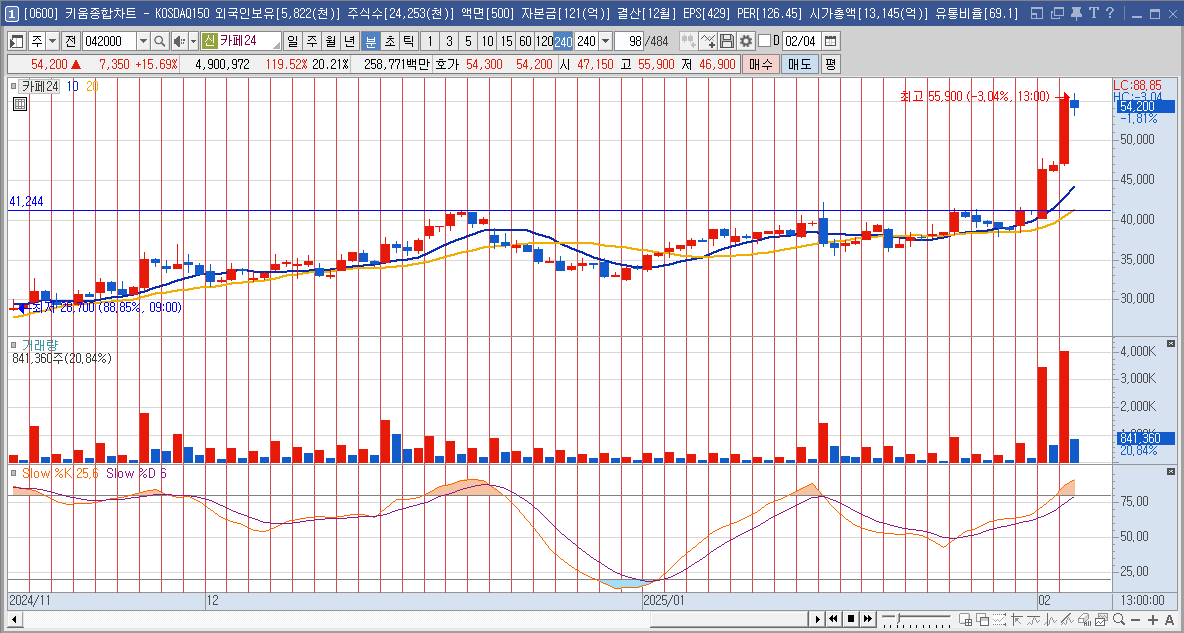Click the overlapping windows icon at bottom
This screenshot has height=633, width=1184.
[x=982, y=619]
